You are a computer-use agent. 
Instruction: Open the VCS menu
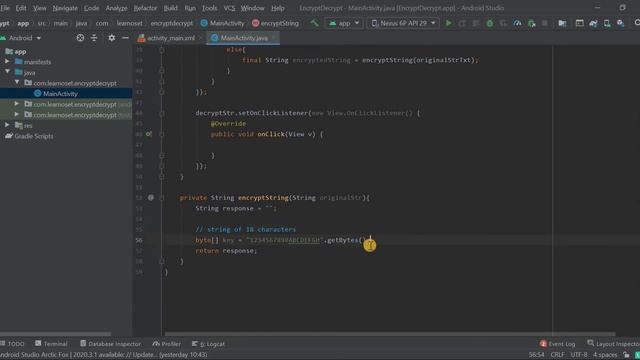tap(229, 8)
